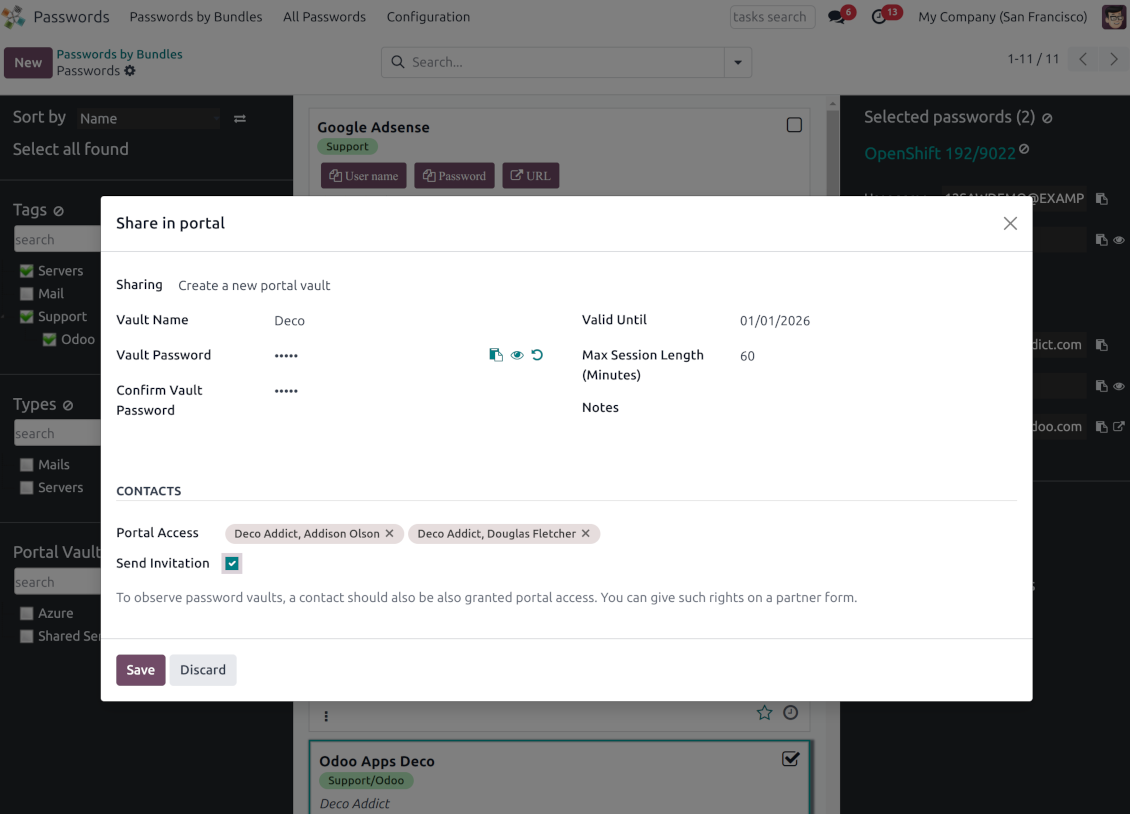Remove OpenShift 192/9022 from selection
Screen dimensions: 1130x814
click(x=1024, y=149)
